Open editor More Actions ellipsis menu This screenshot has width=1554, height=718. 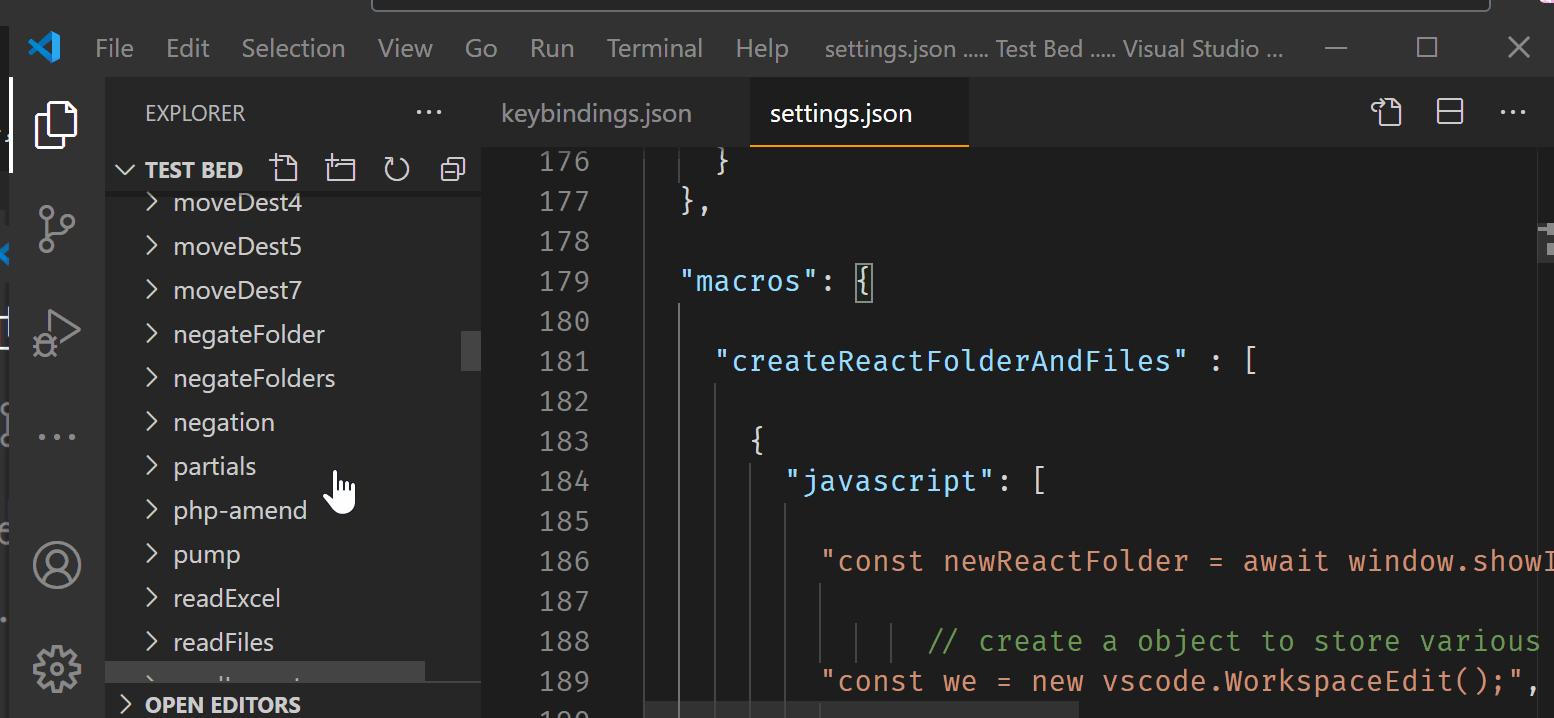pos(1513,112)
